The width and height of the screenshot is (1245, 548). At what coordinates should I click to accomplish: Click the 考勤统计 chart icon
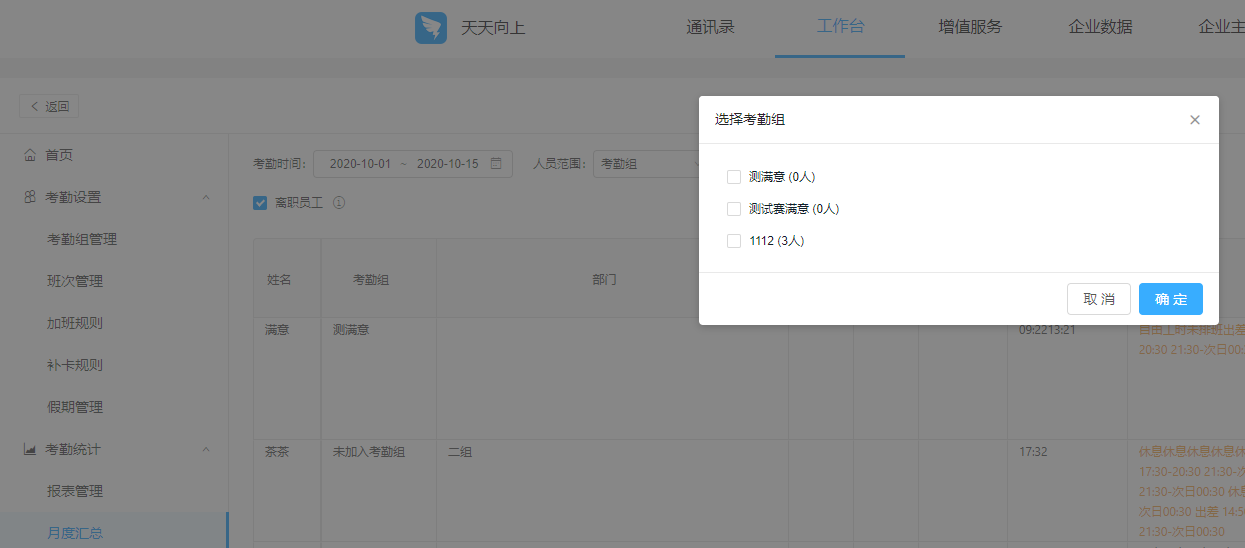pyautogui.click(x=30, y=449)
